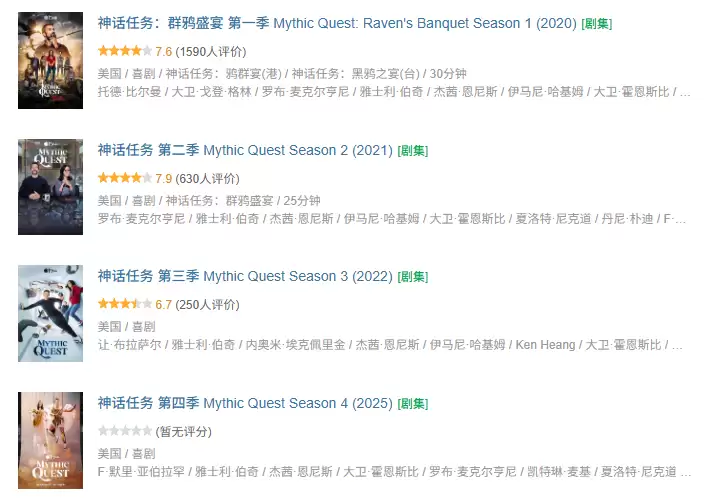The height and width of the screenshot is (501, 715).
Task: Click the 暂无评分 text for Season 4
Action: [x=184, y=431]
